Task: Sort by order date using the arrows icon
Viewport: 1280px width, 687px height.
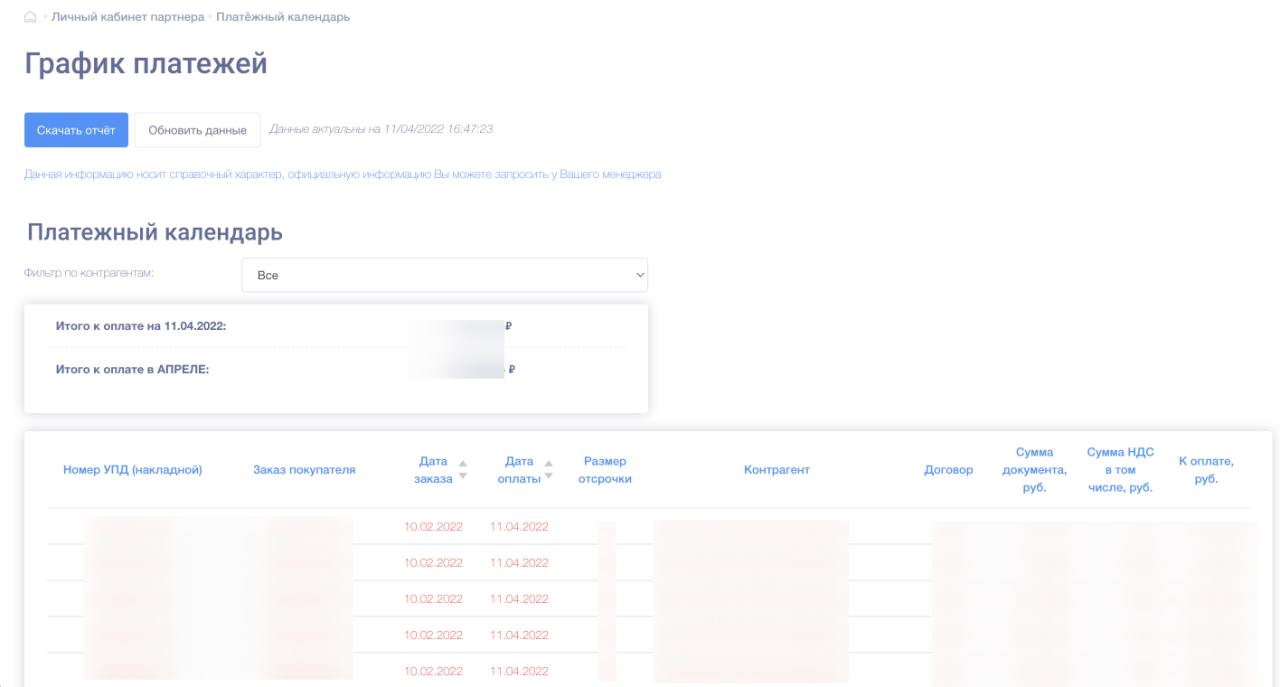Action: 462,470
